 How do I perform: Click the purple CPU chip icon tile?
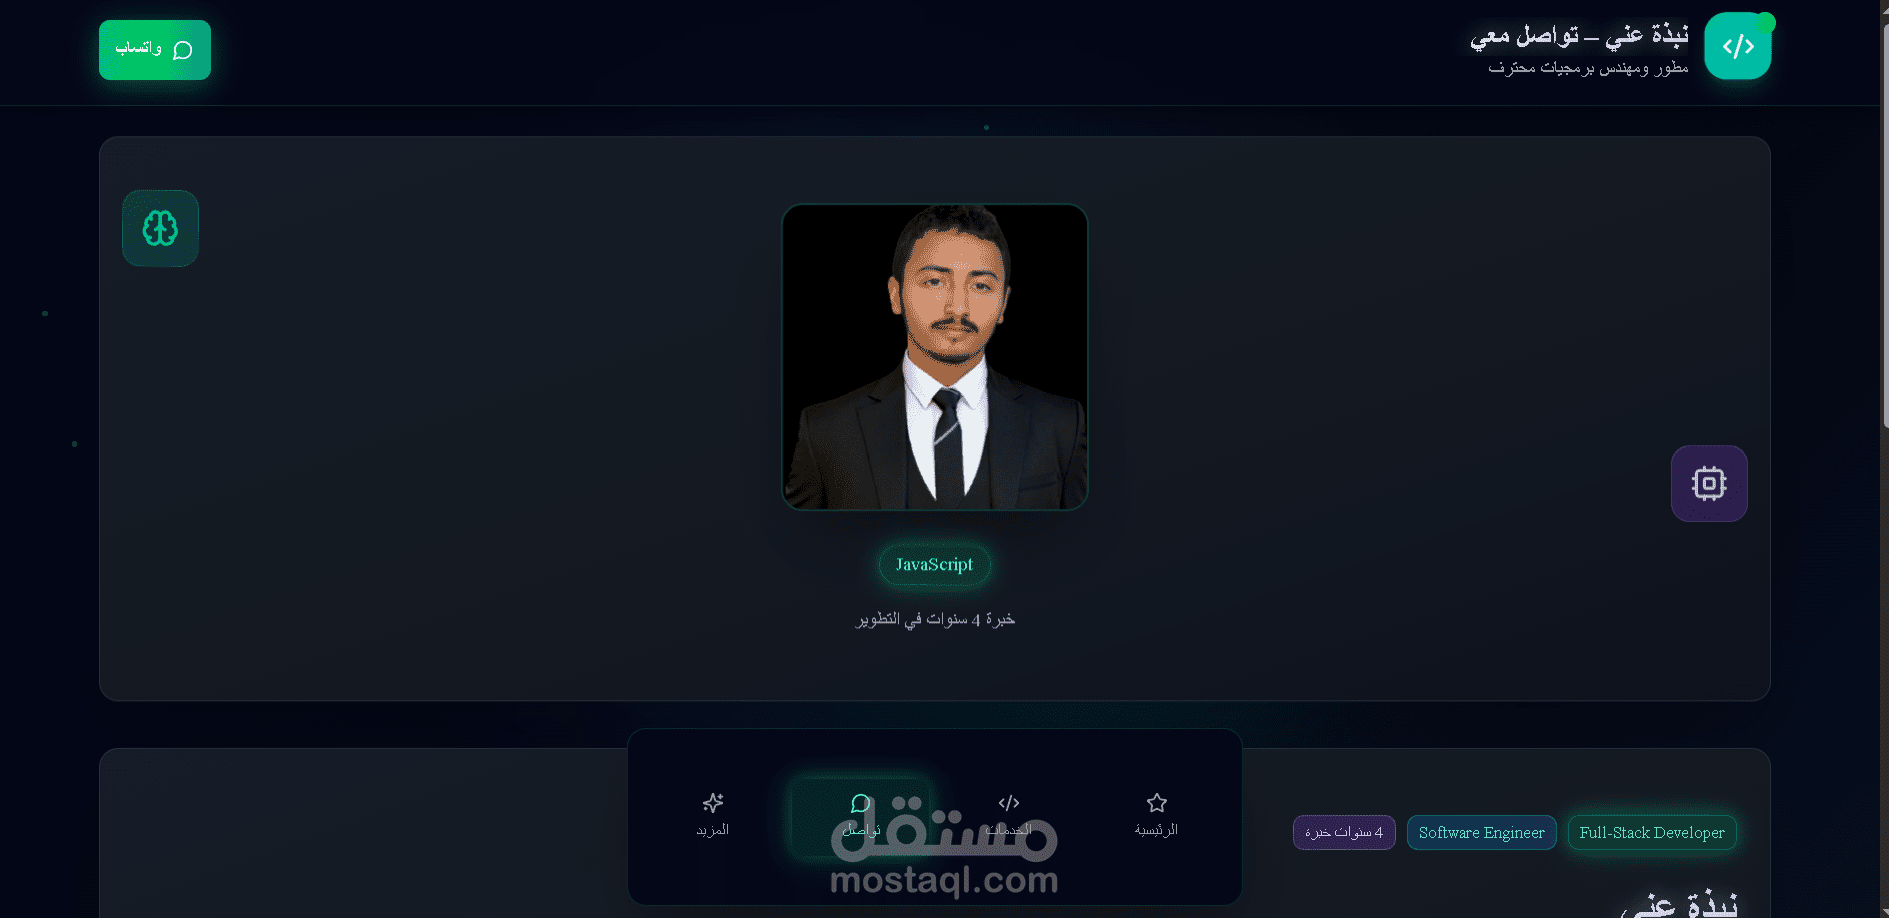(1709, 483)
